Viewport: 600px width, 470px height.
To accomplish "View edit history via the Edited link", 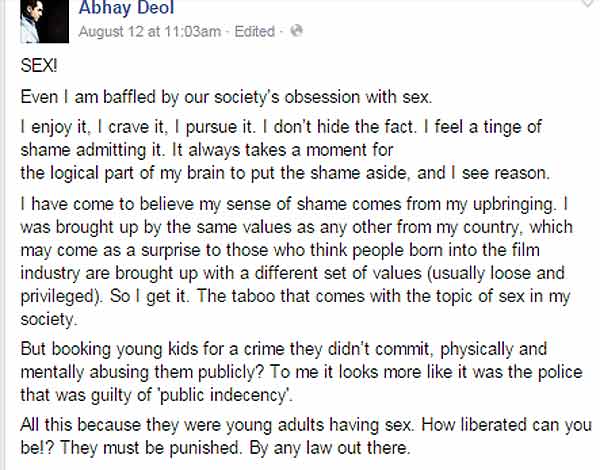I will 254,31.
